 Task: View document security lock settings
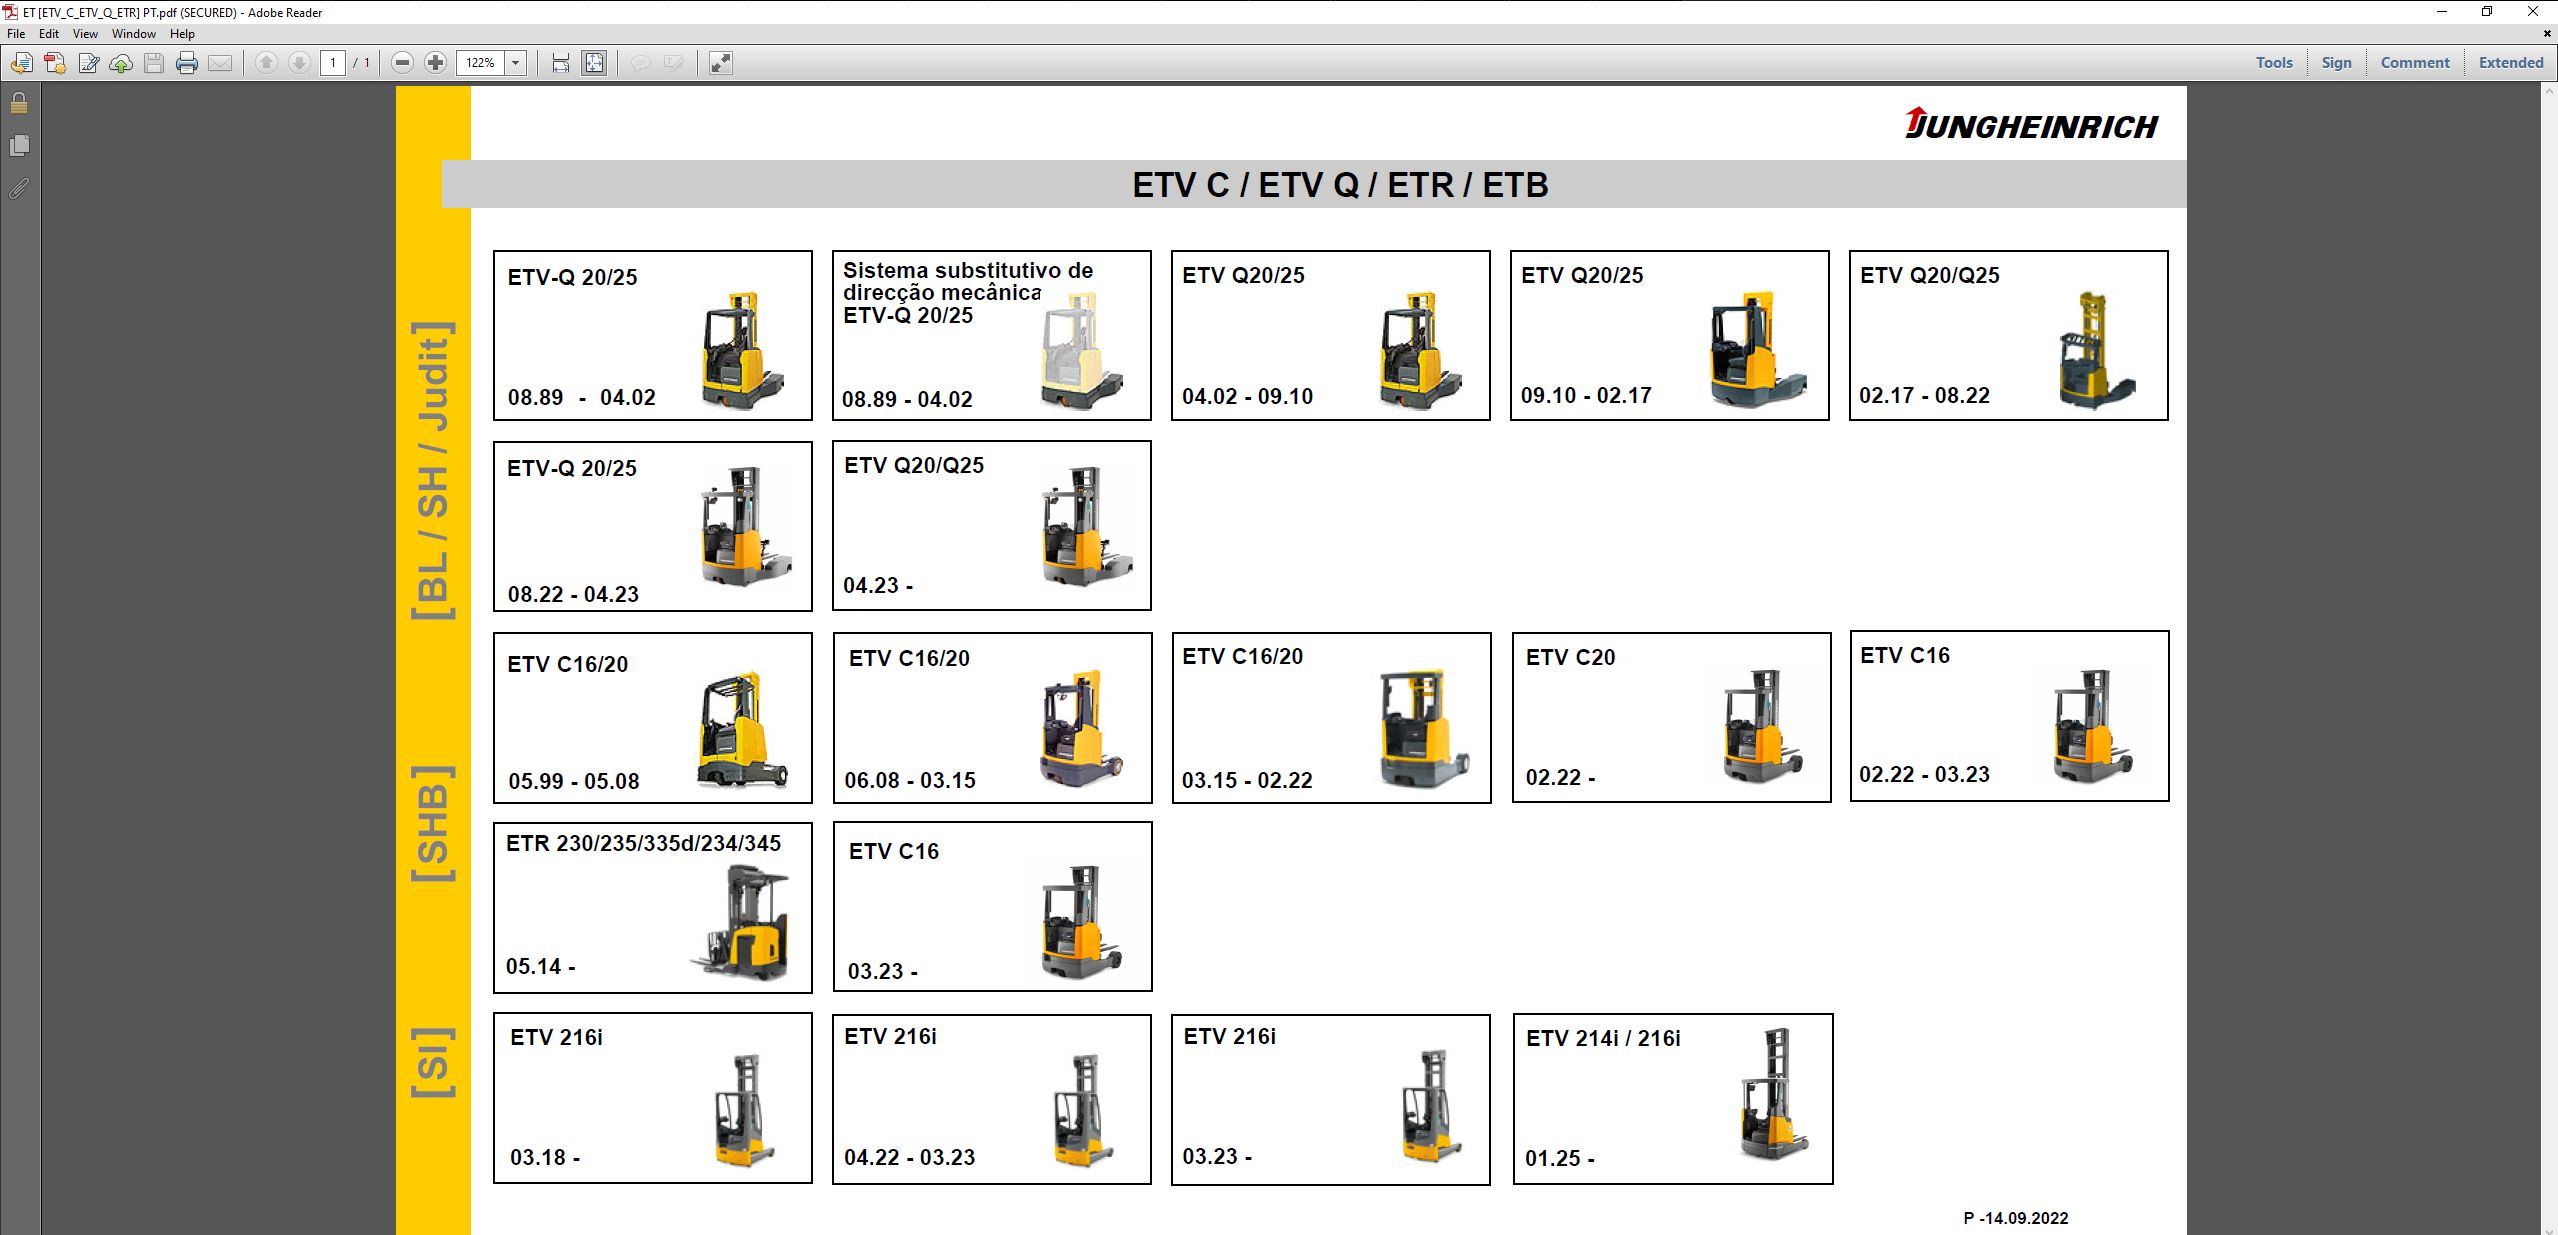point(18,101)
